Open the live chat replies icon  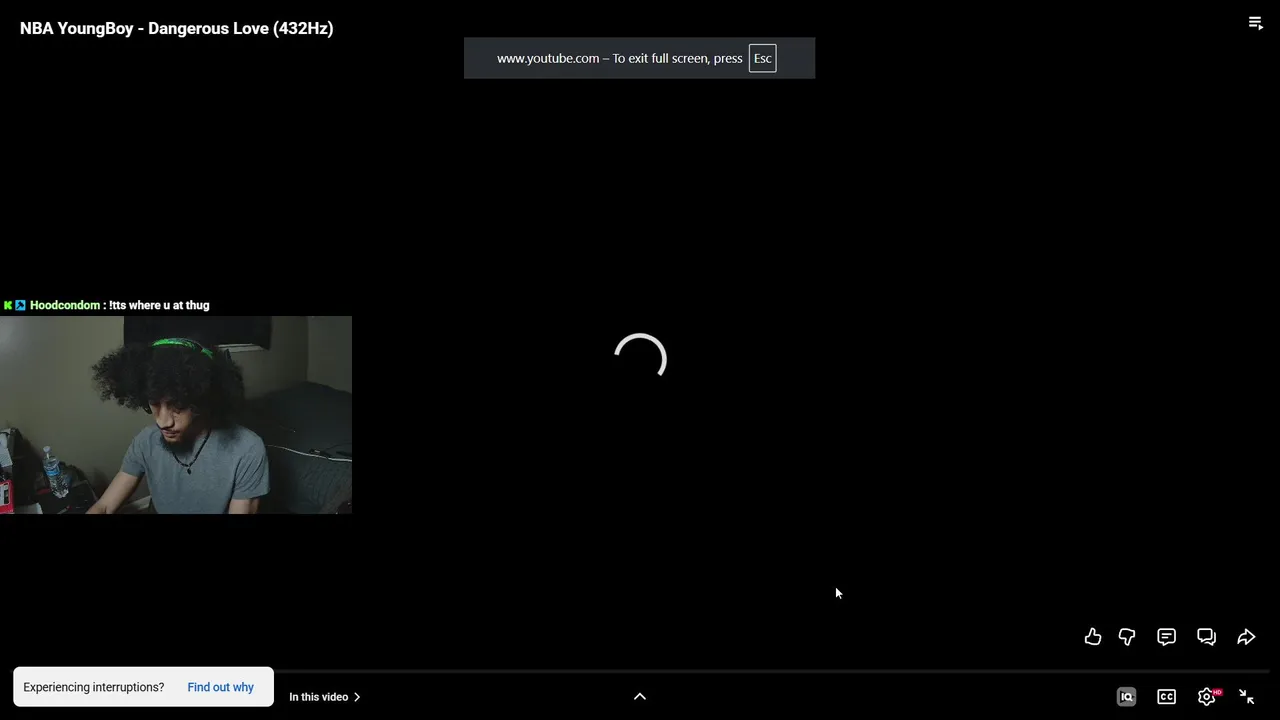click(1206, 637)
